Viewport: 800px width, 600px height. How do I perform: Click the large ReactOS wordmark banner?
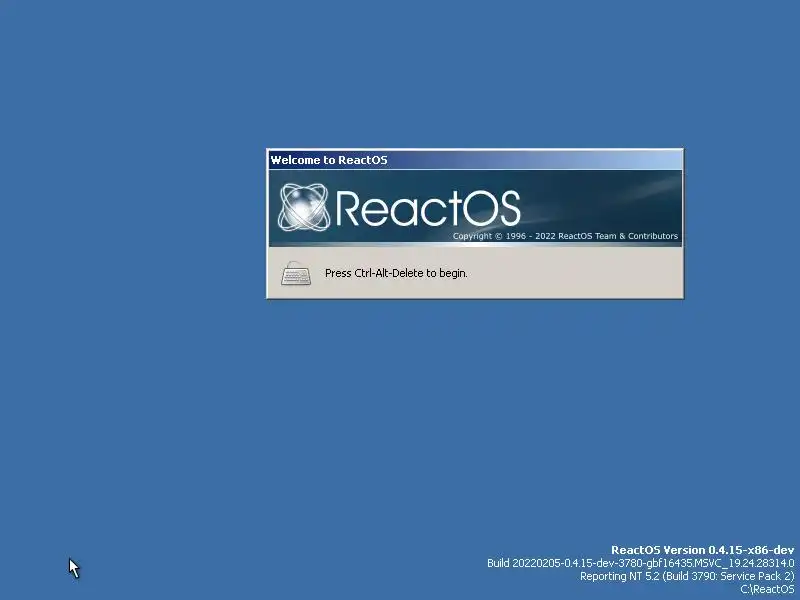click(428, 208)
